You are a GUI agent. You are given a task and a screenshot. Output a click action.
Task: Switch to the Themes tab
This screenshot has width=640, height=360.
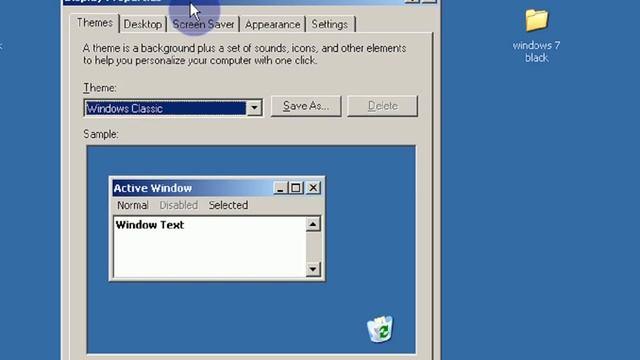point(94,23)
